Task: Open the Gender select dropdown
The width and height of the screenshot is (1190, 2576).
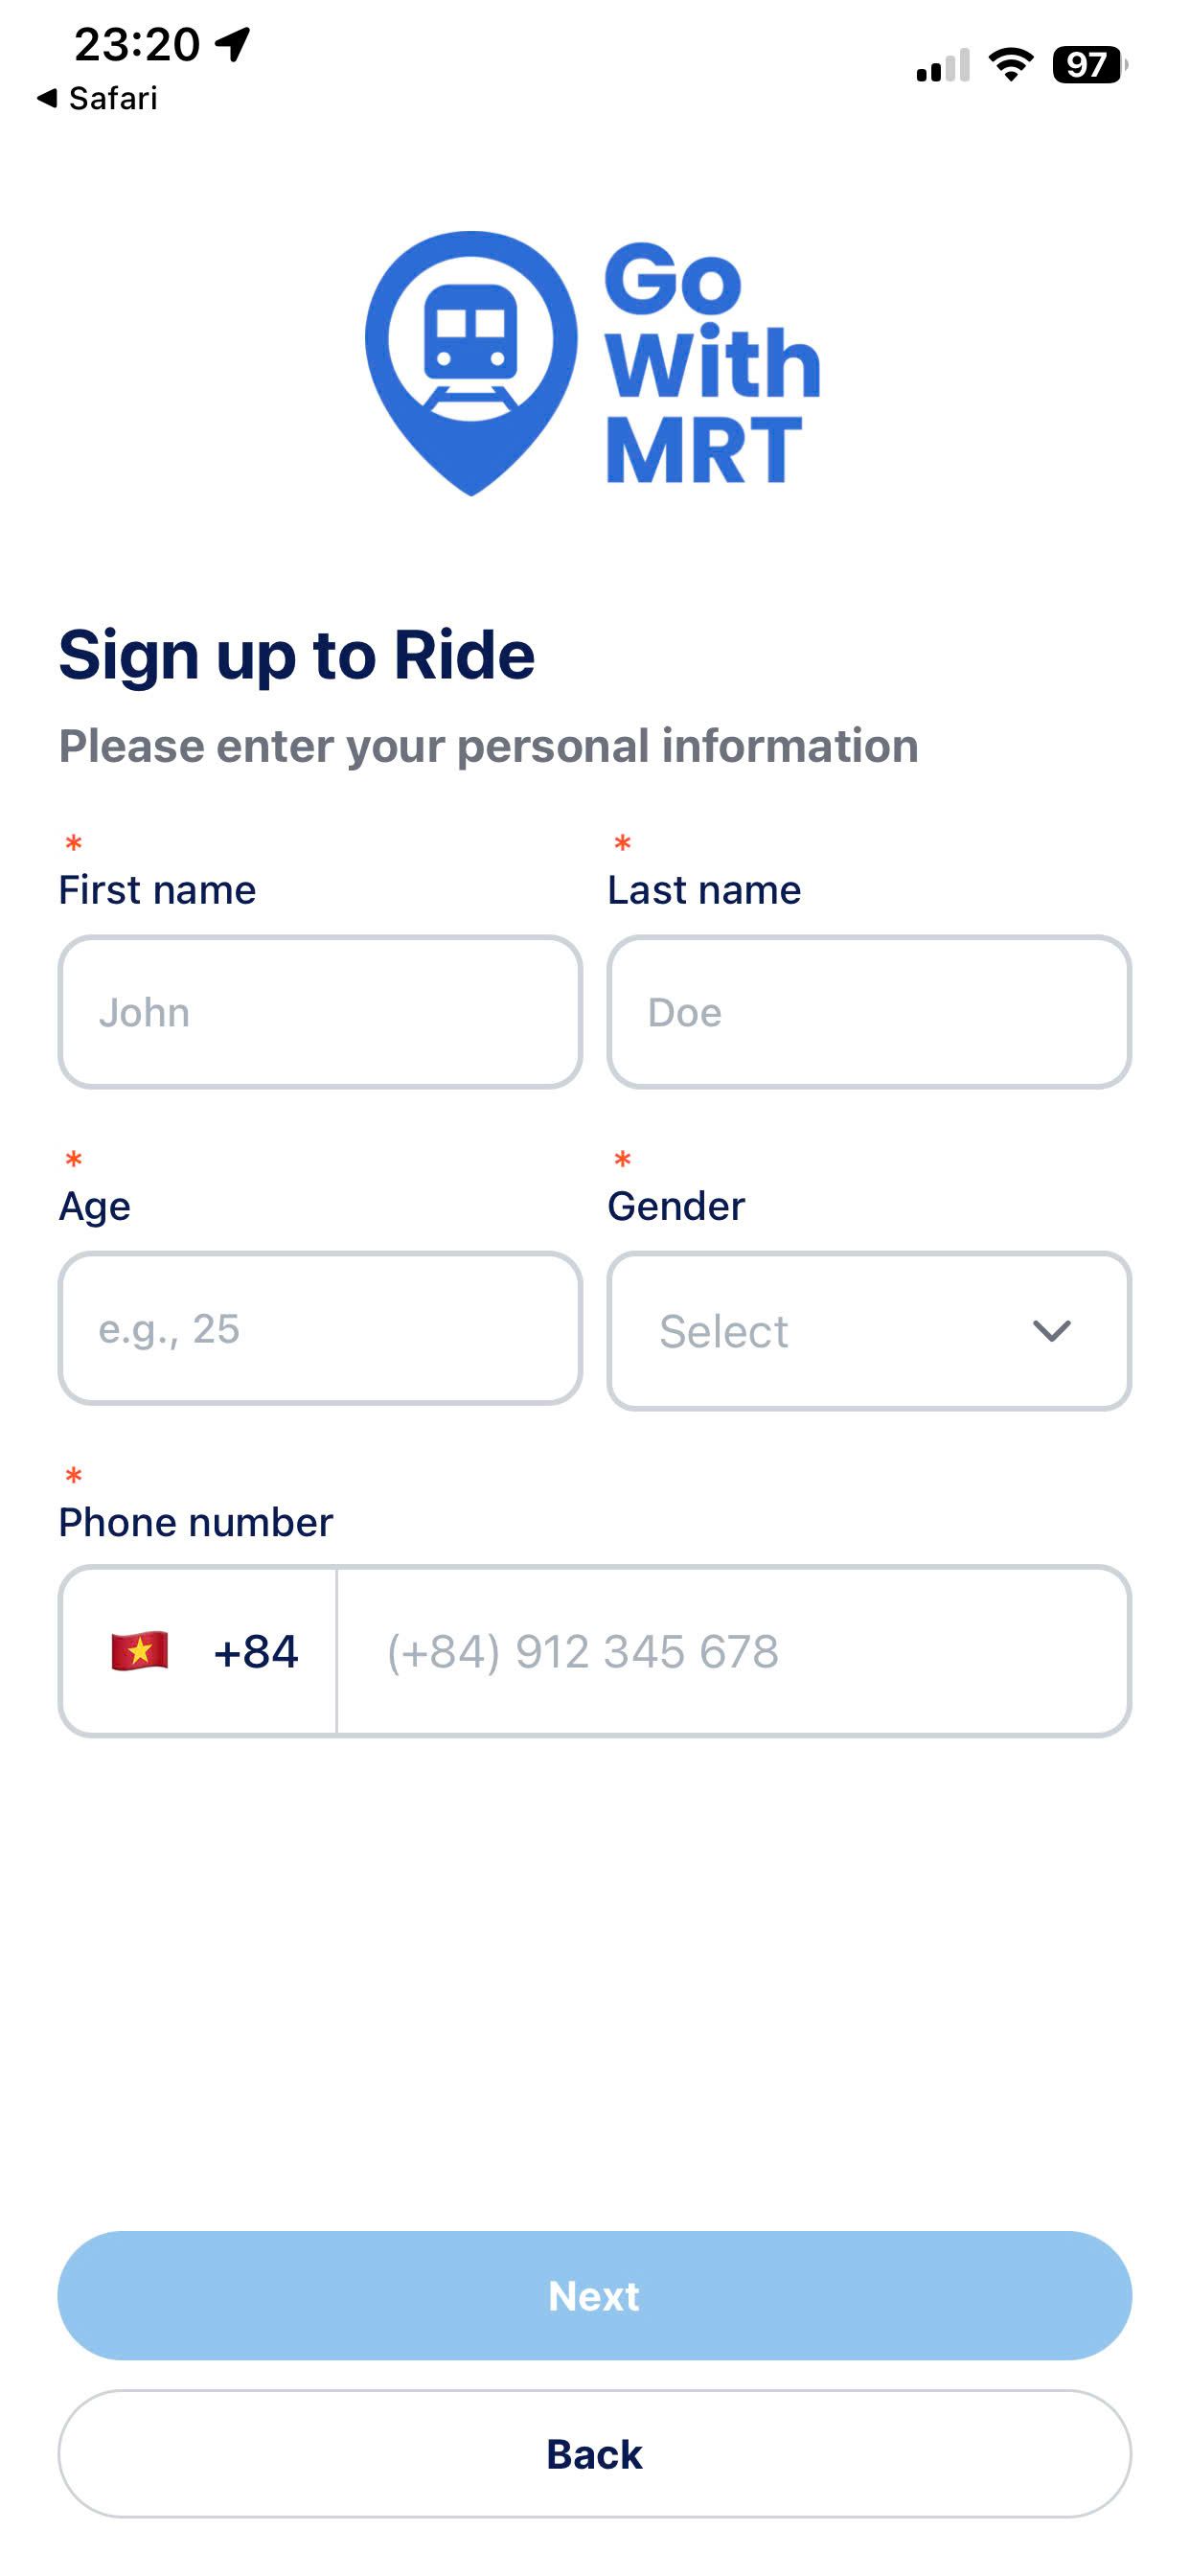Action: click(x=868, y=1330)
